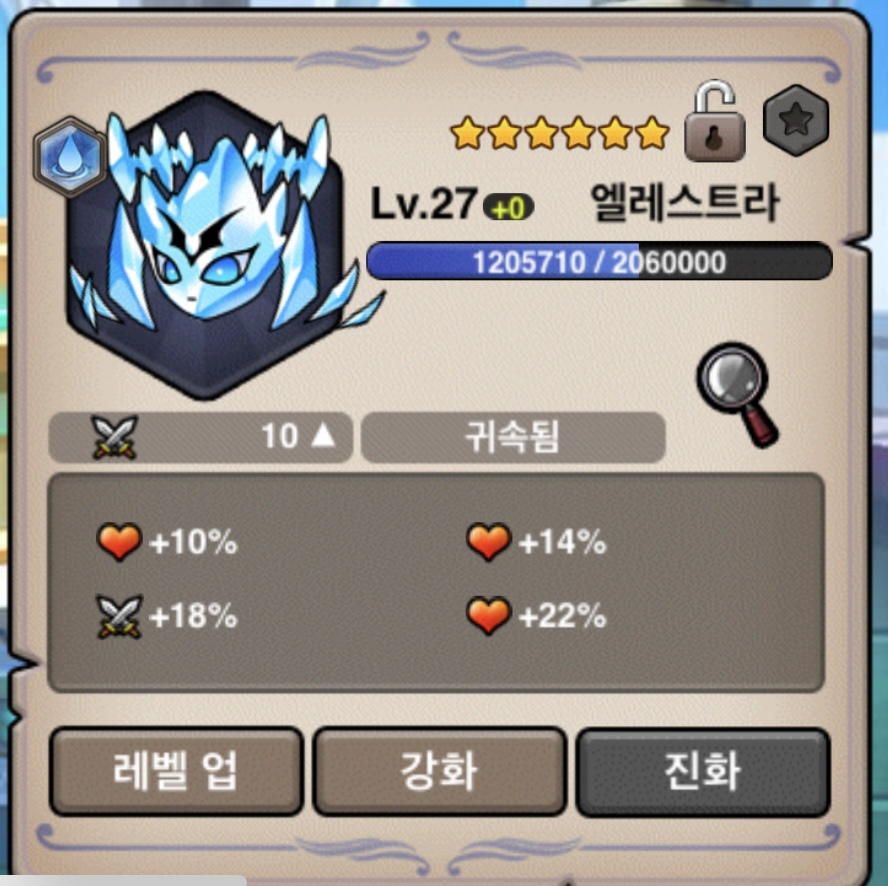
Task: Expand the attack power up-arrow
Action: point(323,435)
